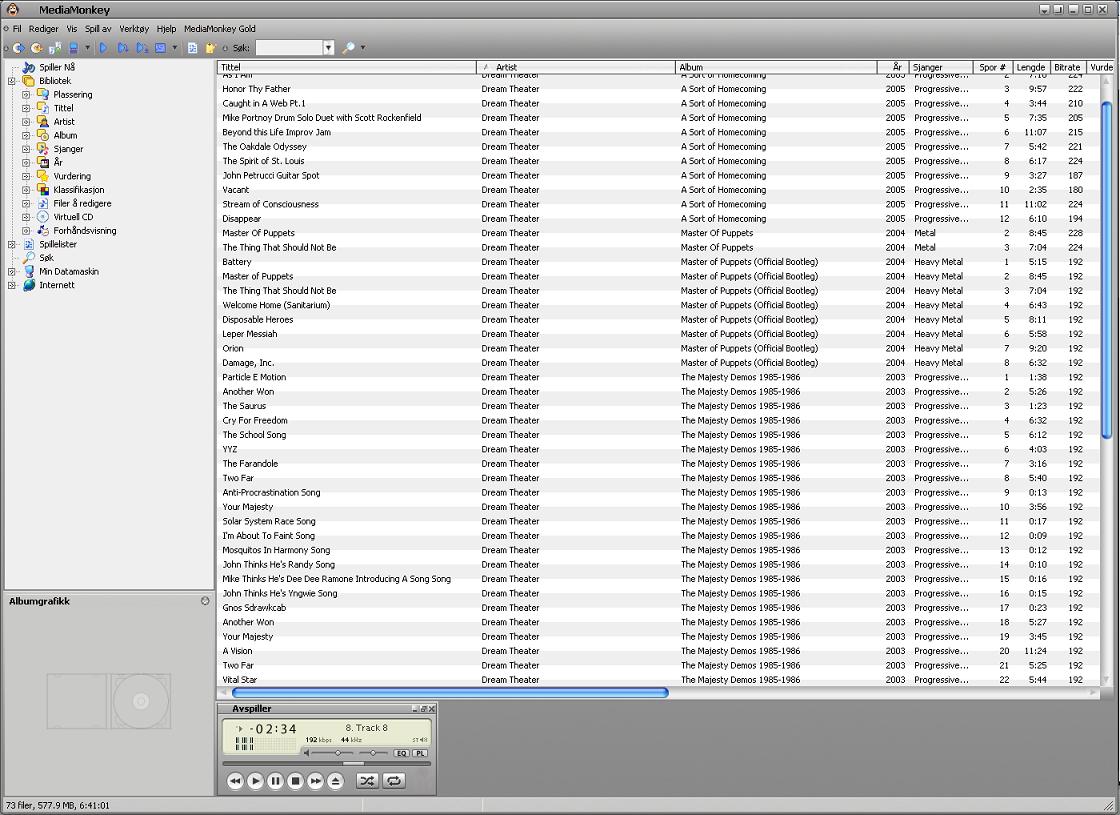This screenshot has height=815, width=1120.
Task: Click the Pause button in the player
Action: pos(275,781)
